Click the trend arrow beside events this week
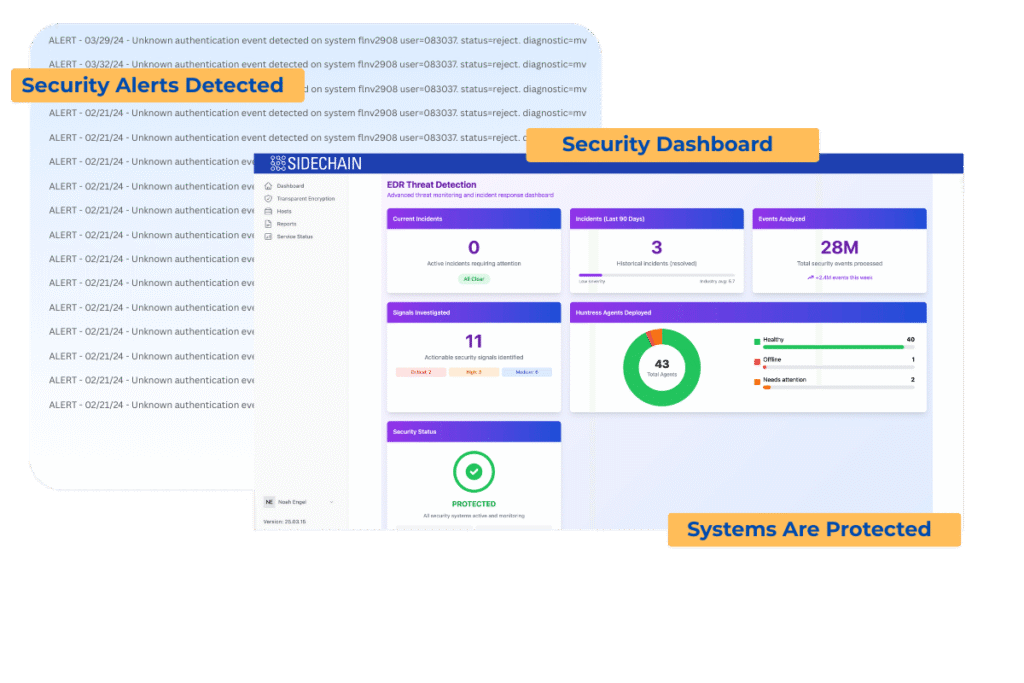 click(810, 278)
